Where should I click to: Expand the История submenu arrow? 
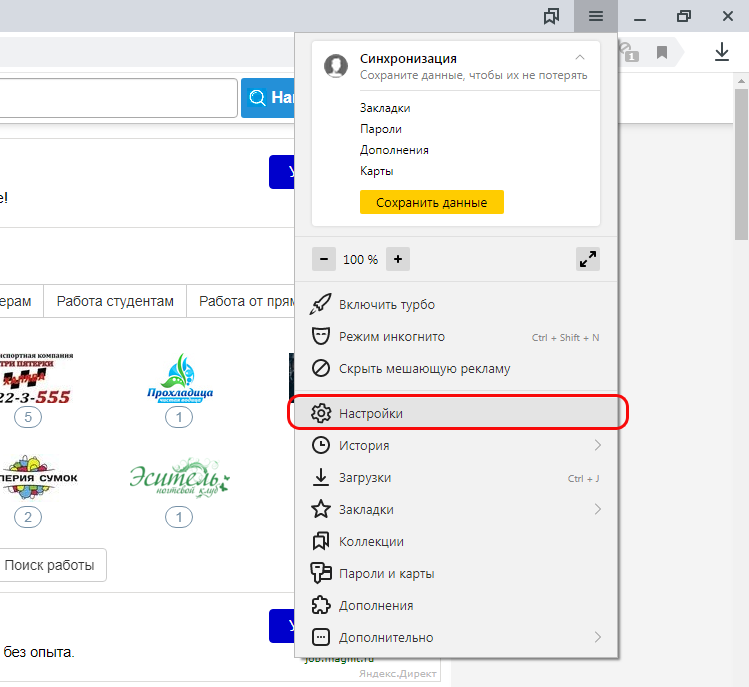click(598, 445)
